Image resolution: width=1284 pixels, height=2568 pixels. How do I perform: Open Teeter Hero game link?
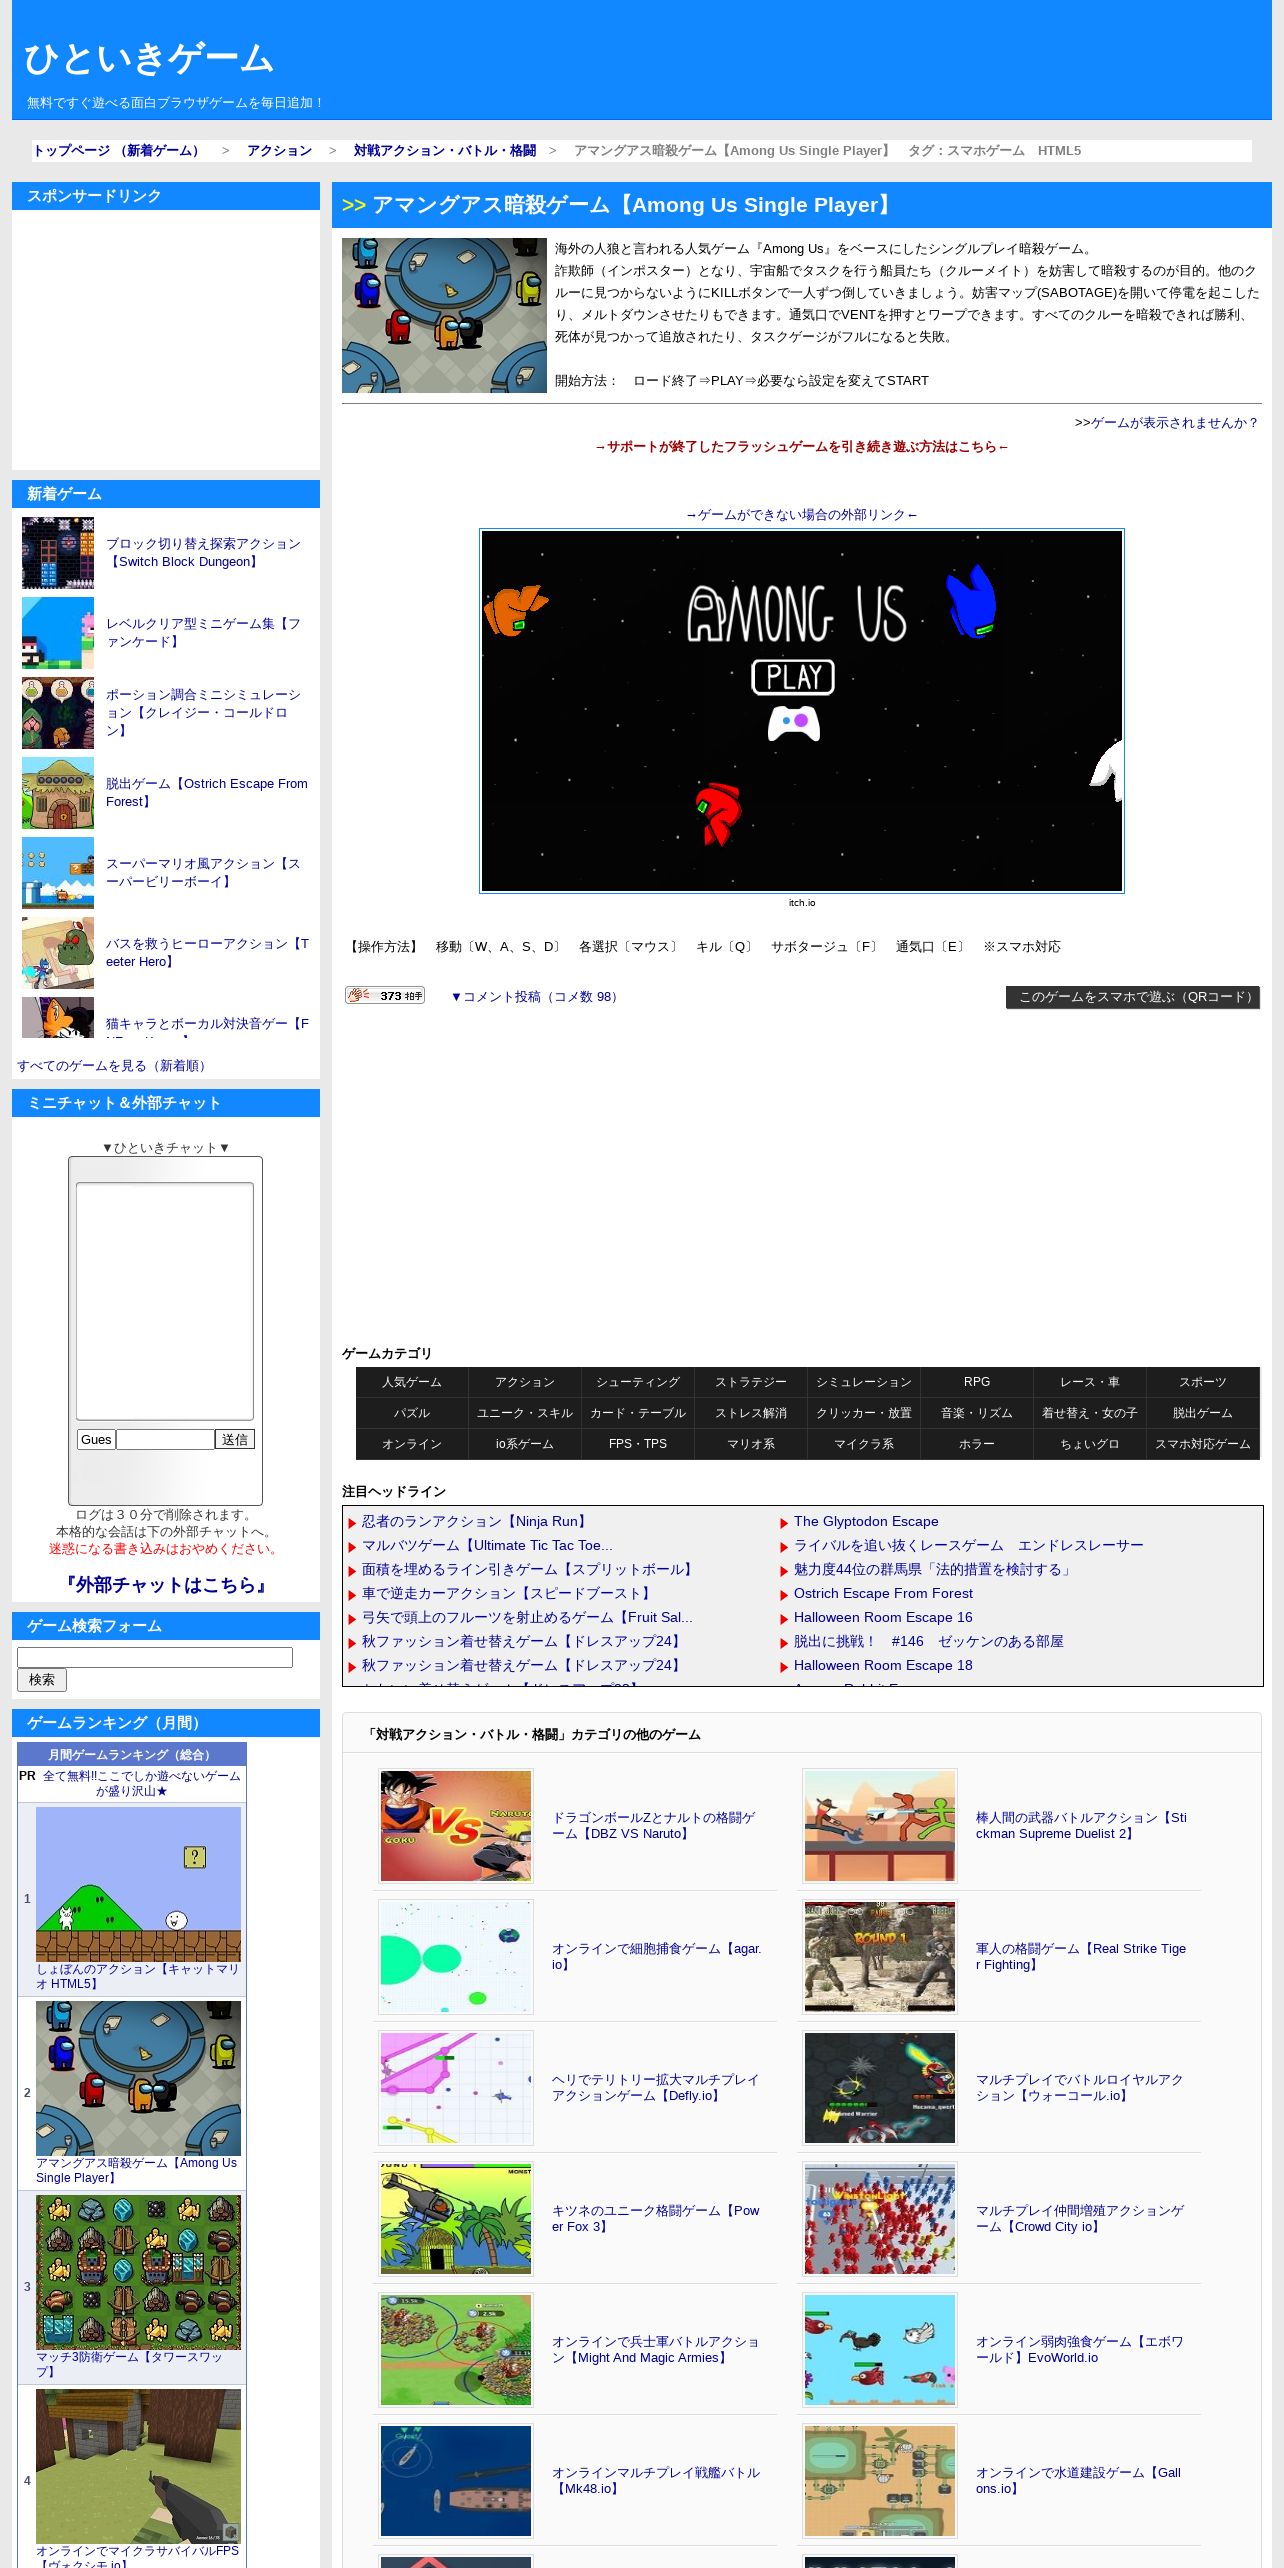(207, 953)
